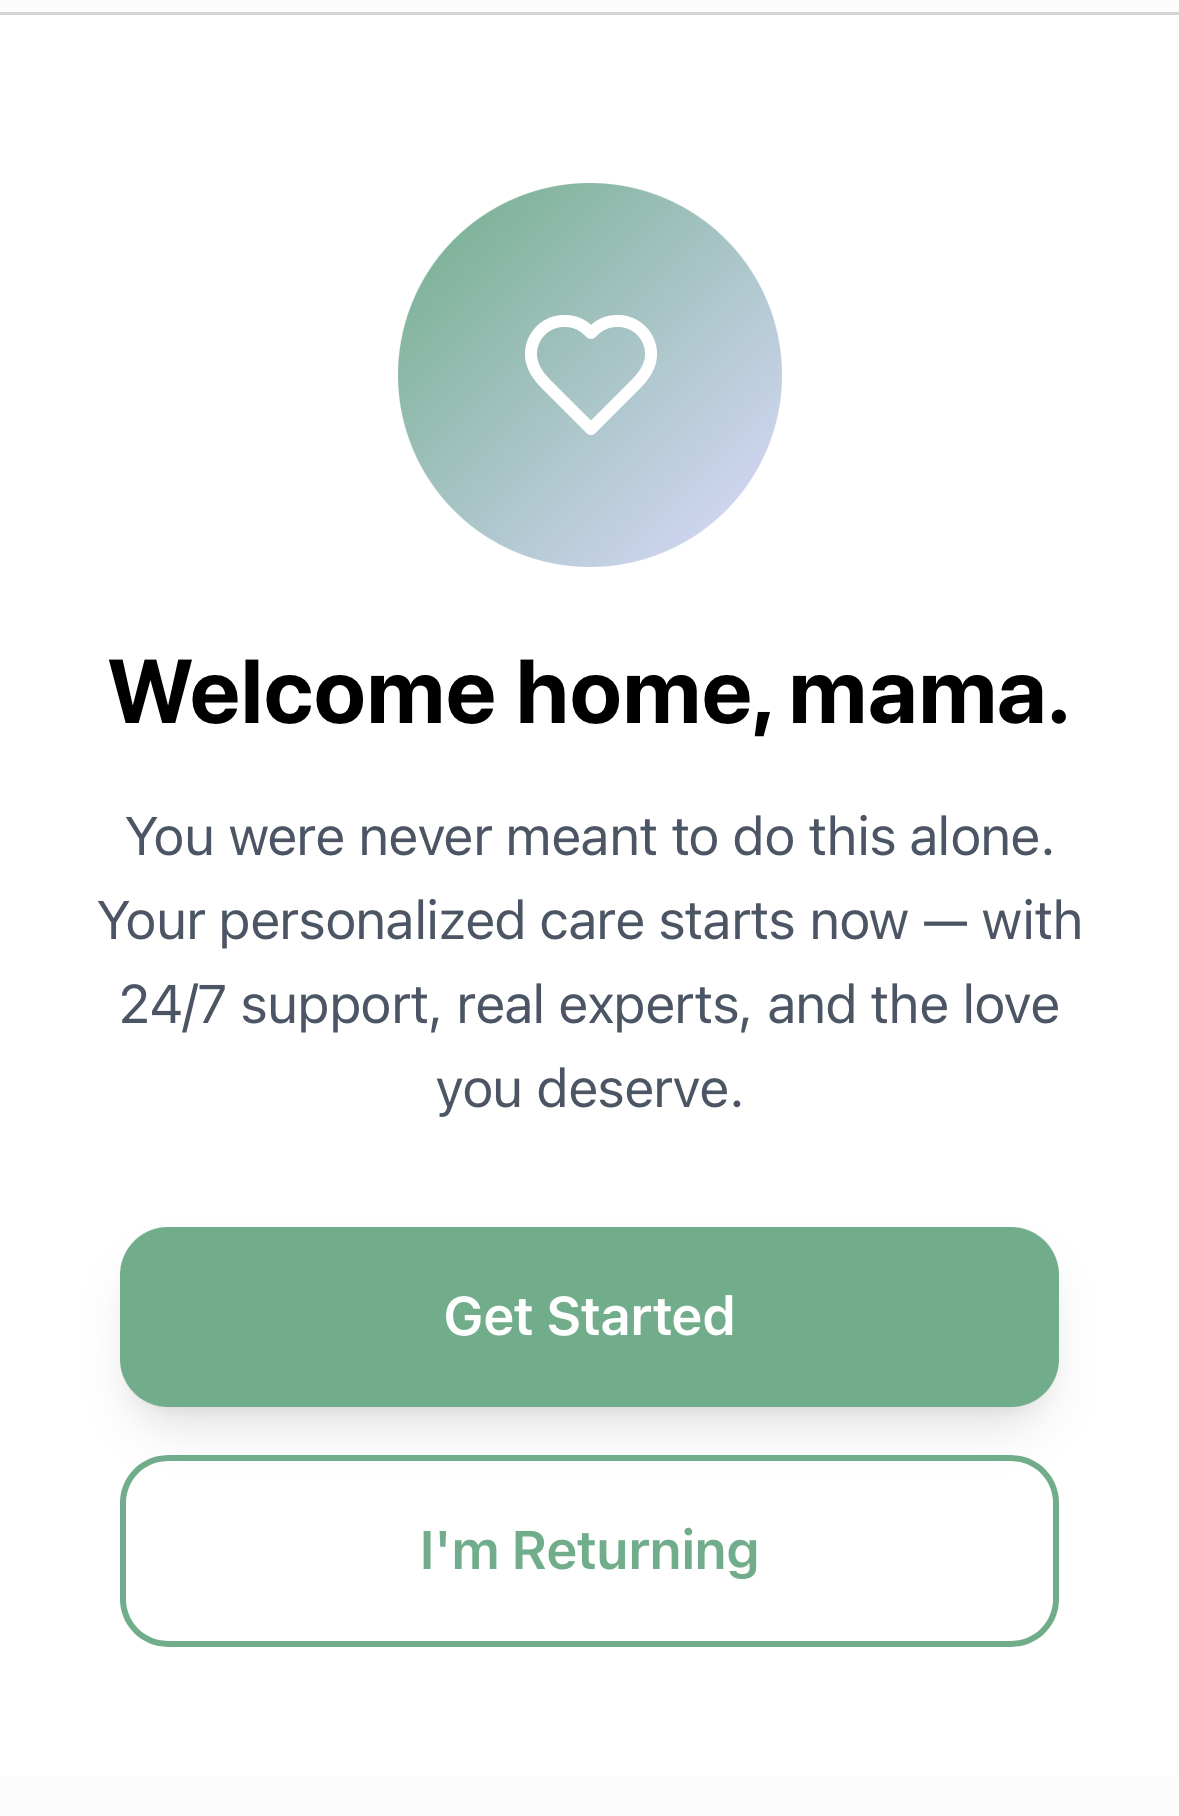Click the word "with" ending the second line
Viewport: 1179px width, 1816px height.
pyautogui.click(x=1032, y=921)
